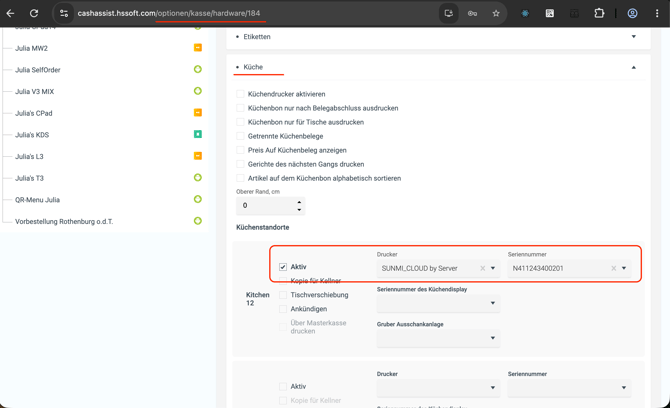Screen dimensions: 670x408
Task: Open the Seriennummer dropdown for Kitchen 12
Action: coord(624,268)
